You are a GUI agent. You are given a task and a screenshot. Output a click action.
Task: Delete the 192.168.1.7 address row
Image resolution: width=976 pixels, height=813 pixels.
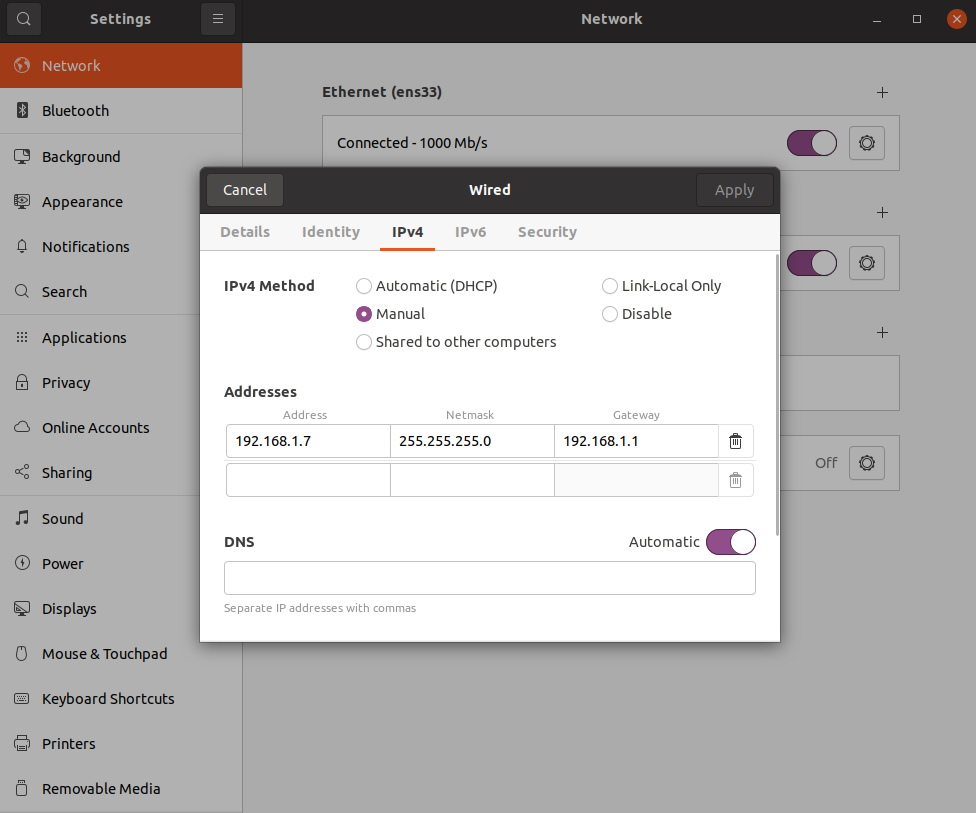pos(736,441)
